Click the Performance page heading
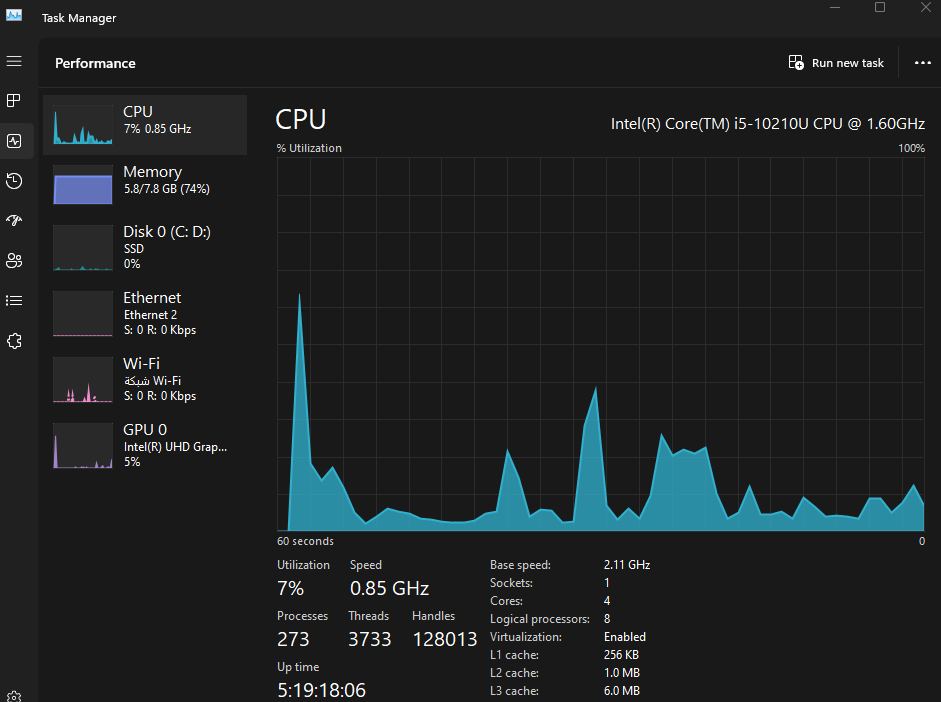Image resolution: width=941 pixels, height=702 pixels. point(95,63)
